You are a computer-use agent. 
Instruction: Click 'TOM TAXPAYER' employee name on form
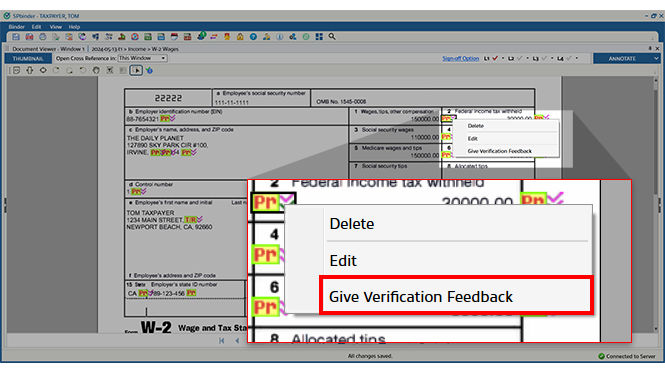[150, 213]
